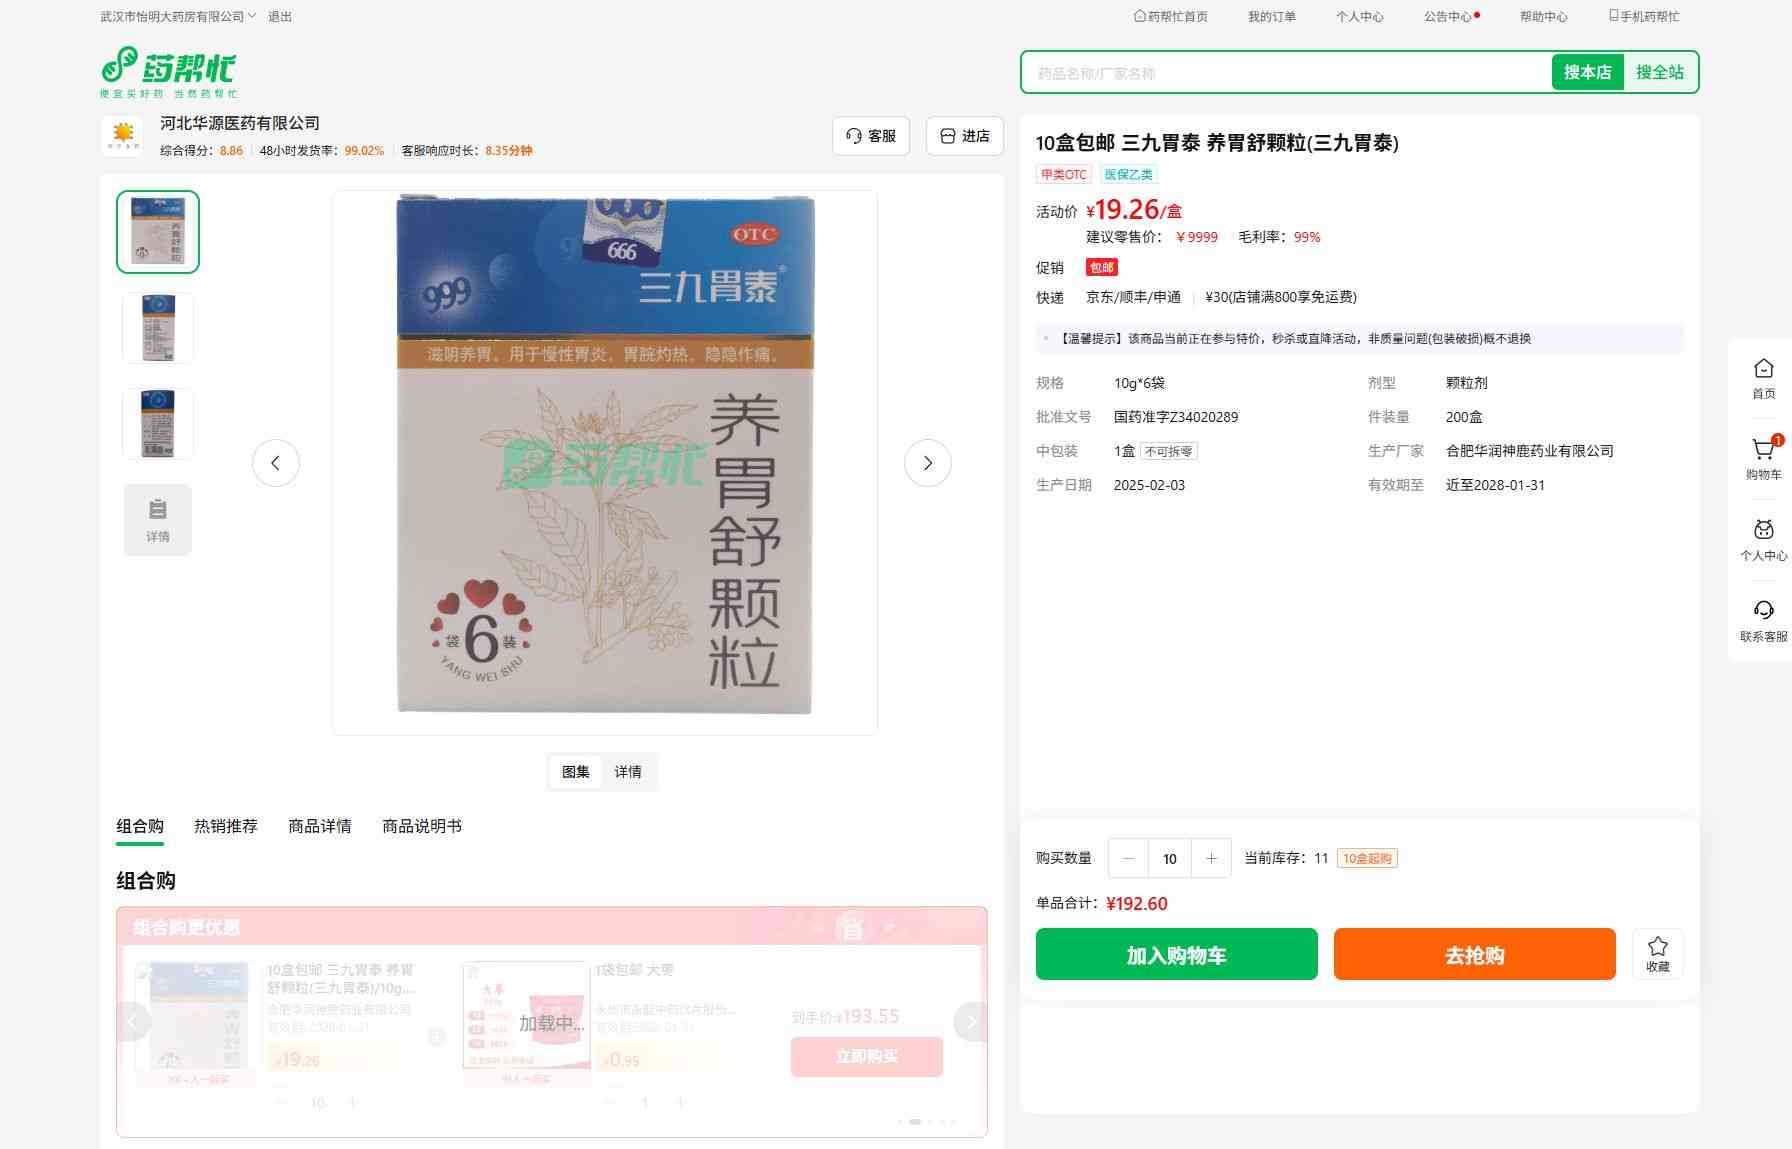Image resolution: width=1792 pixels, height=1149 pixels.
Task: Show next product image with right arrow
Action: point(927,463)
